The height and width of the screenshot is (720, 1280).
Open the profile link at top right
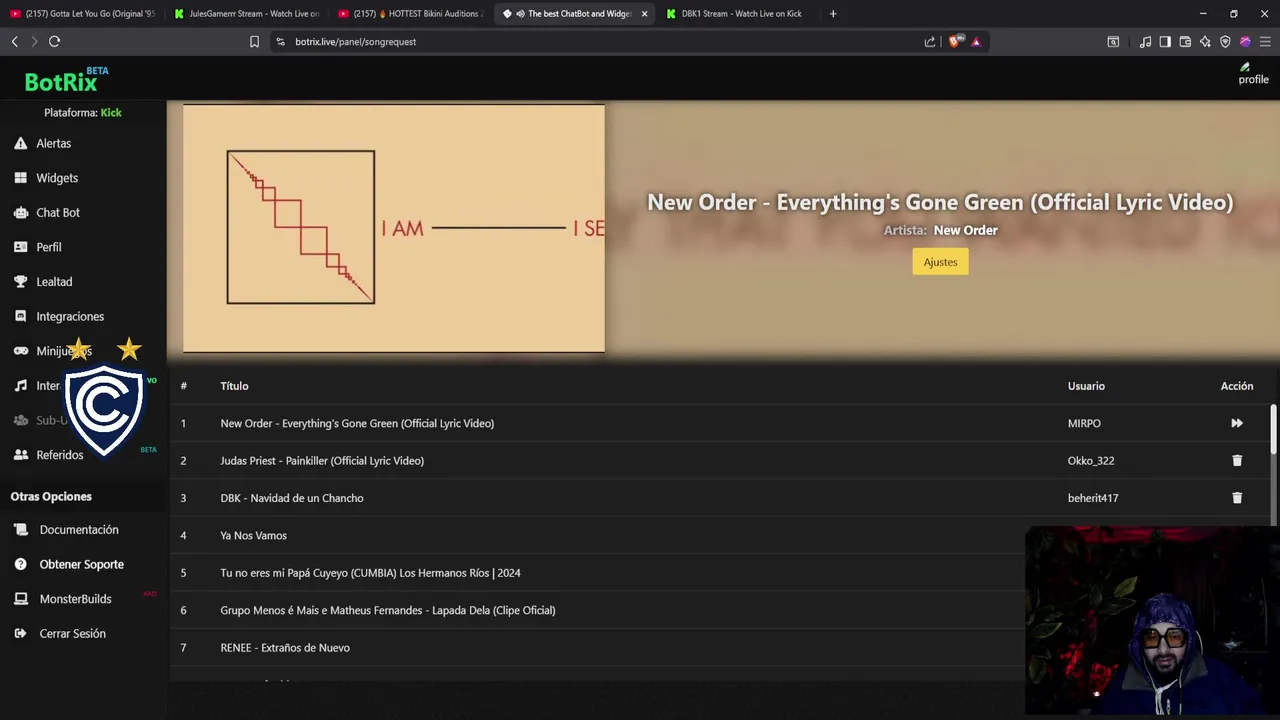pos(1253,74)
